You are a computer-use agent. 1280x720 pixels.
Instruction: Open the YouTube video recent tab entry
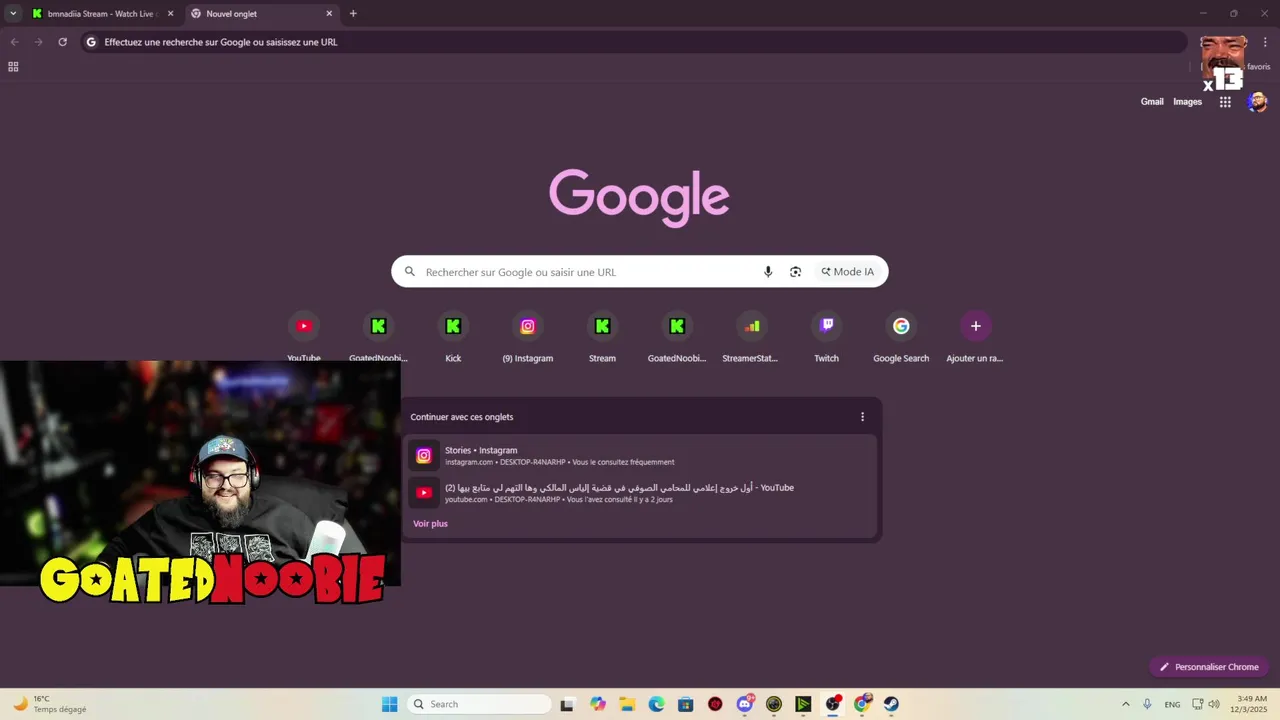640,493
